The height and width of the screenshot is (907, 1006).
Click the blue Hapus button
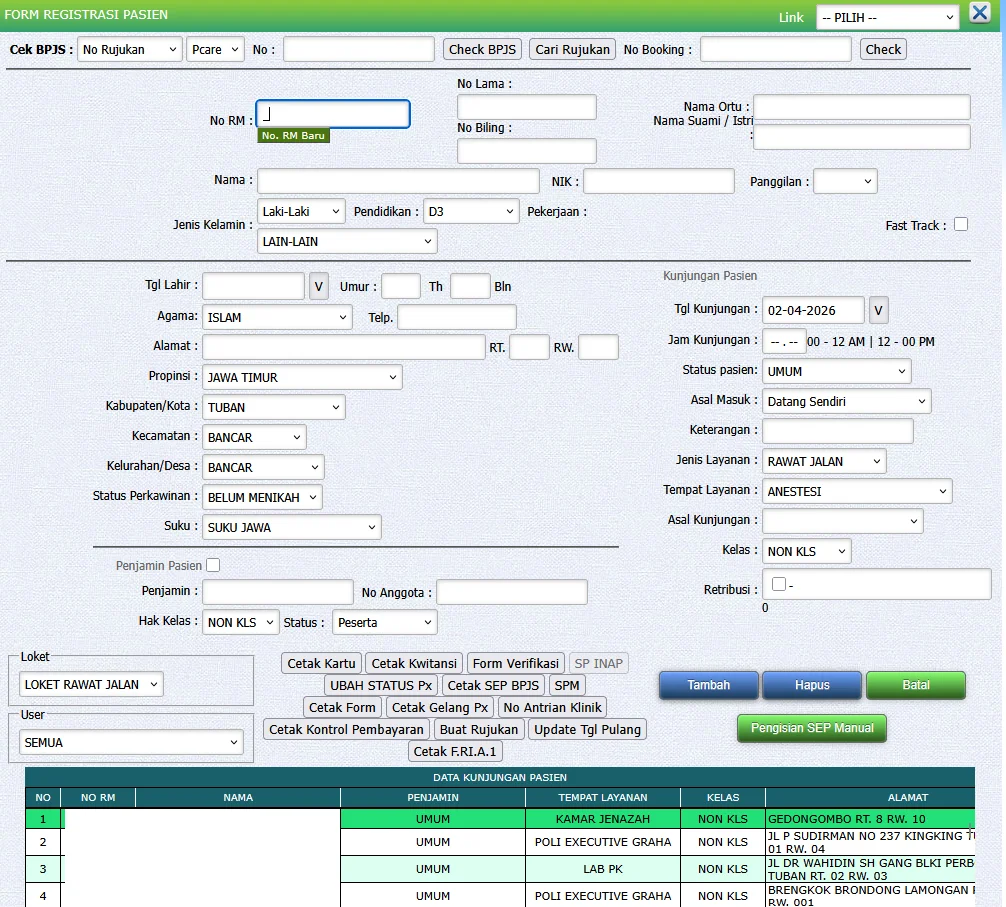click(812, 685)
